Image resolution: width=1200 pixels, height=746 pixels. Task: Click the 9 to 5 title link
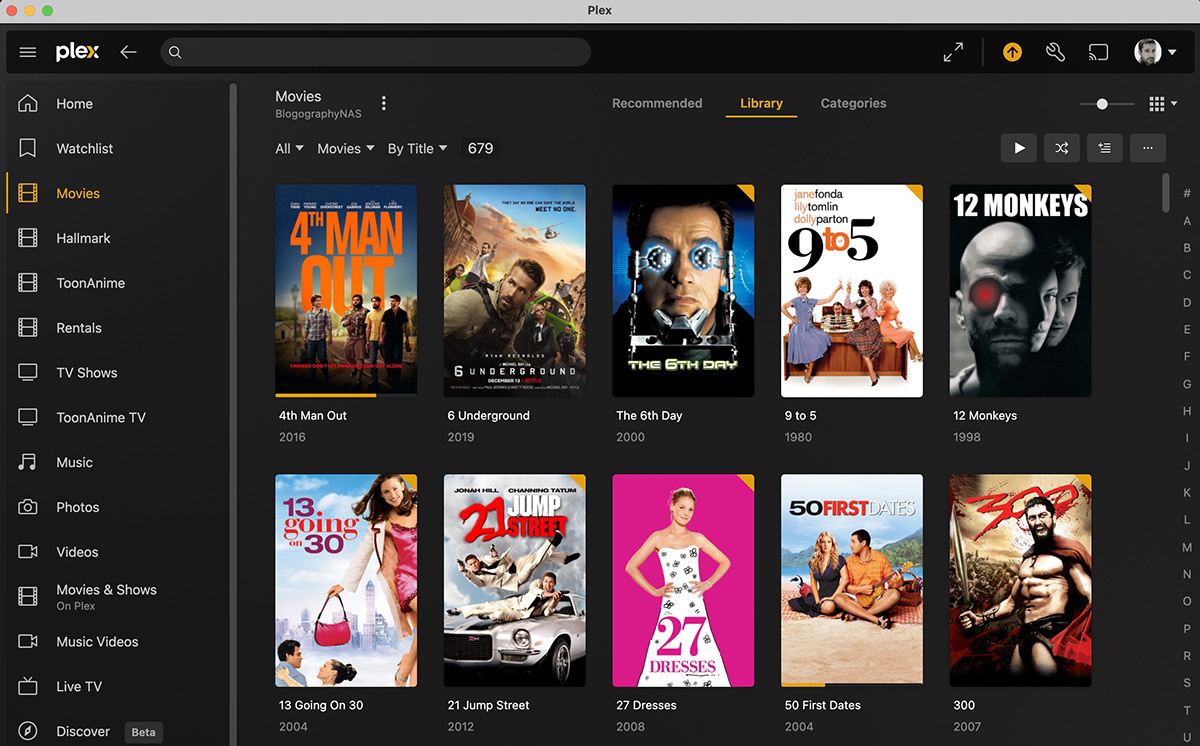point(800,415)
